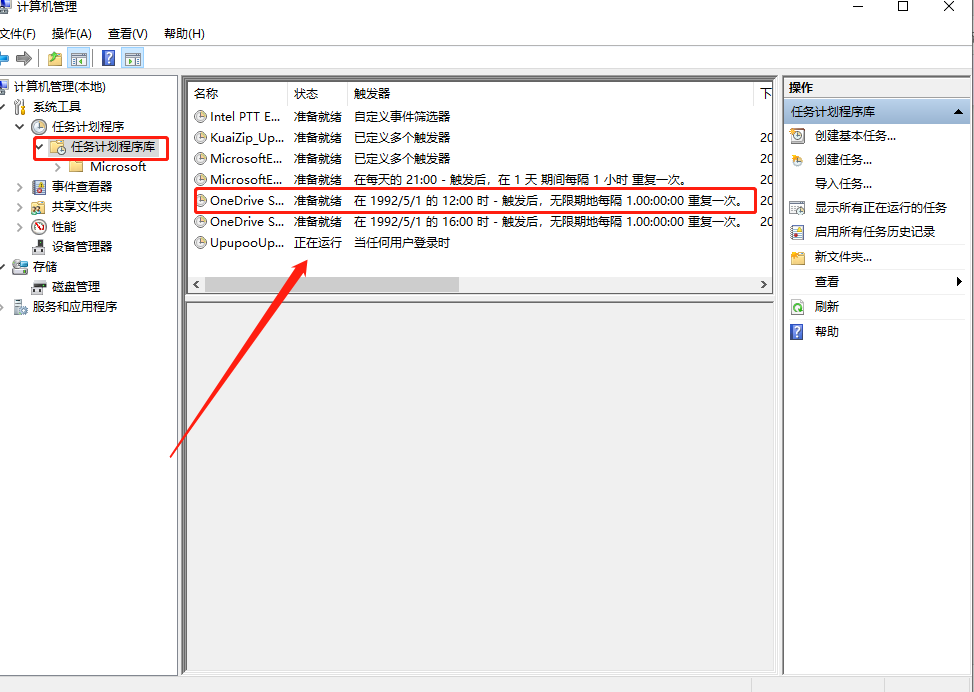Open the 查看 submenu arrow
Viewport: 974px width, 692px height.
click(959, 282)
